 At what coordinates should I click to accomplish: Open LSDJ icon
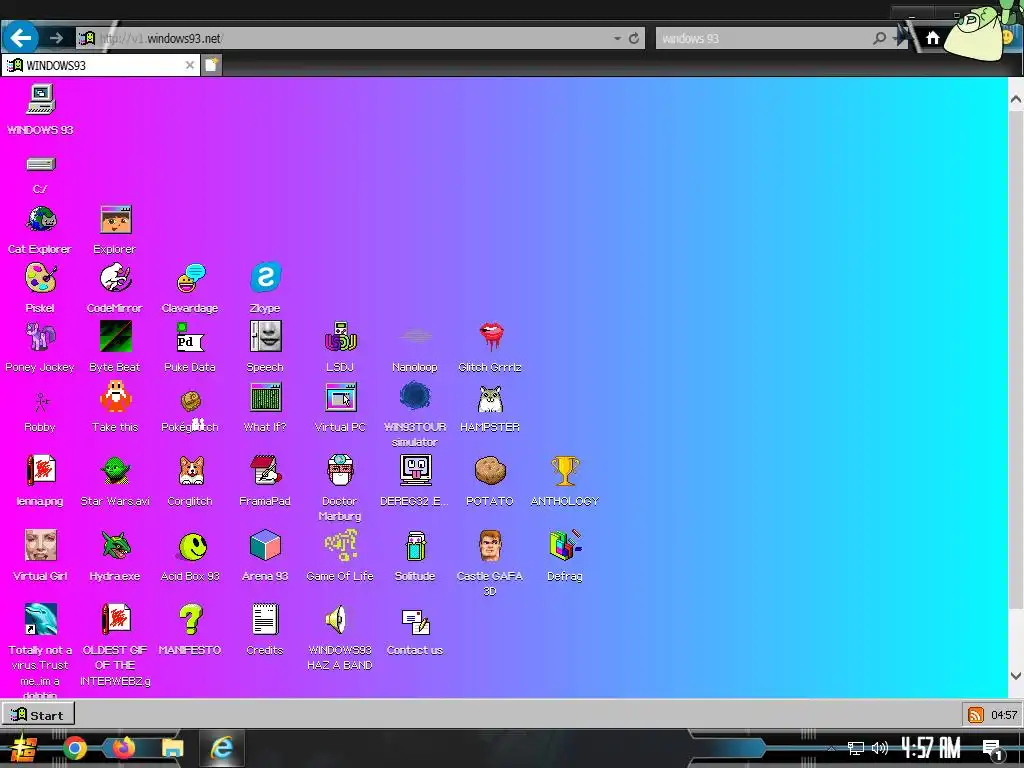(340, 338)
